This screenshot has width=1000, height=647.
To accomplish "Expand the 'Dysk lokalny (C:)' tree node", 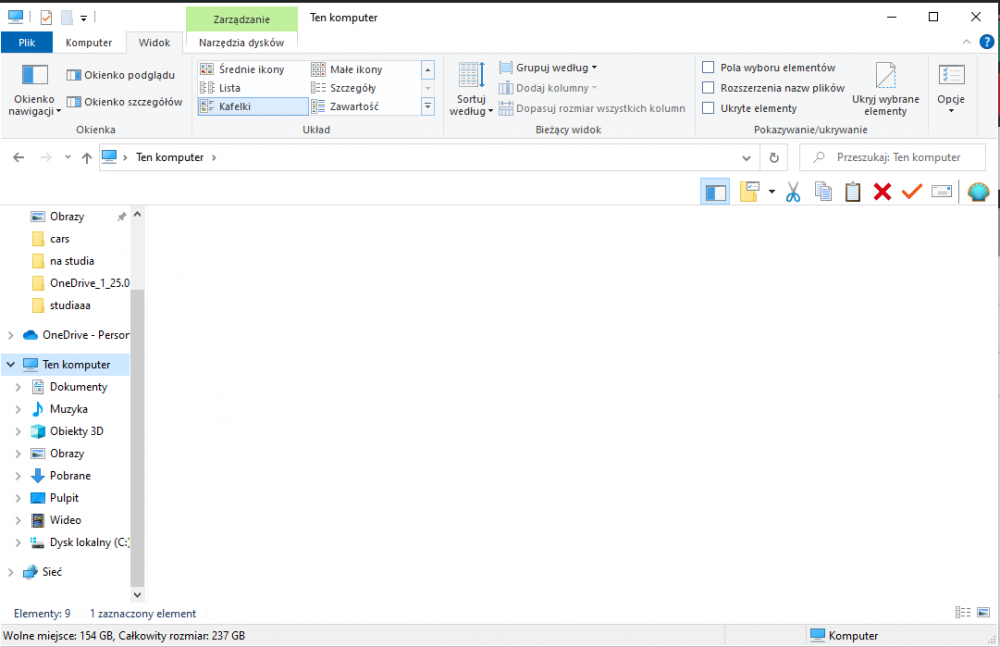I will point(17,543).
